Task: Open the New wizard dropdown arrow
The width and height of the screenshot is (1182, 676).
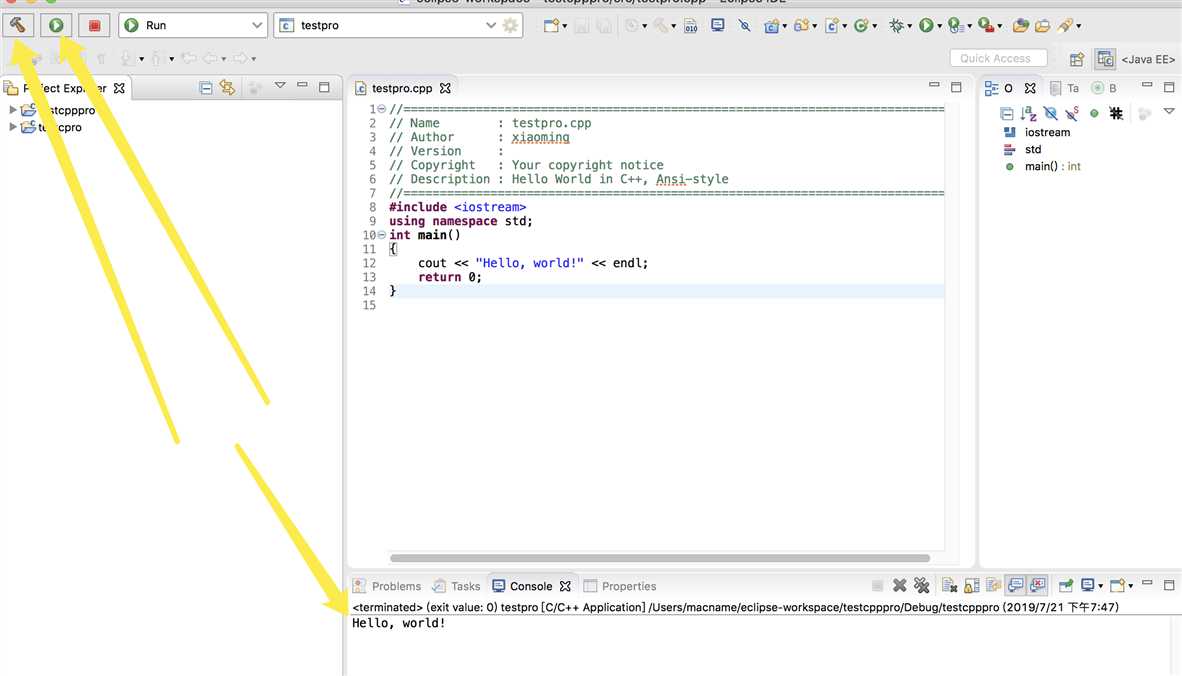Action: pyautogui.click(x=565, y=26)
